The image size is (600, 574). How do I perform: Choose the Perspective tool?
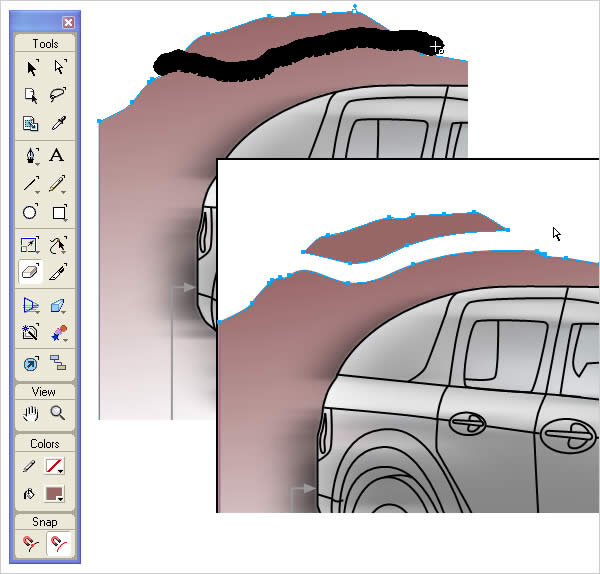tap(31, 305)
